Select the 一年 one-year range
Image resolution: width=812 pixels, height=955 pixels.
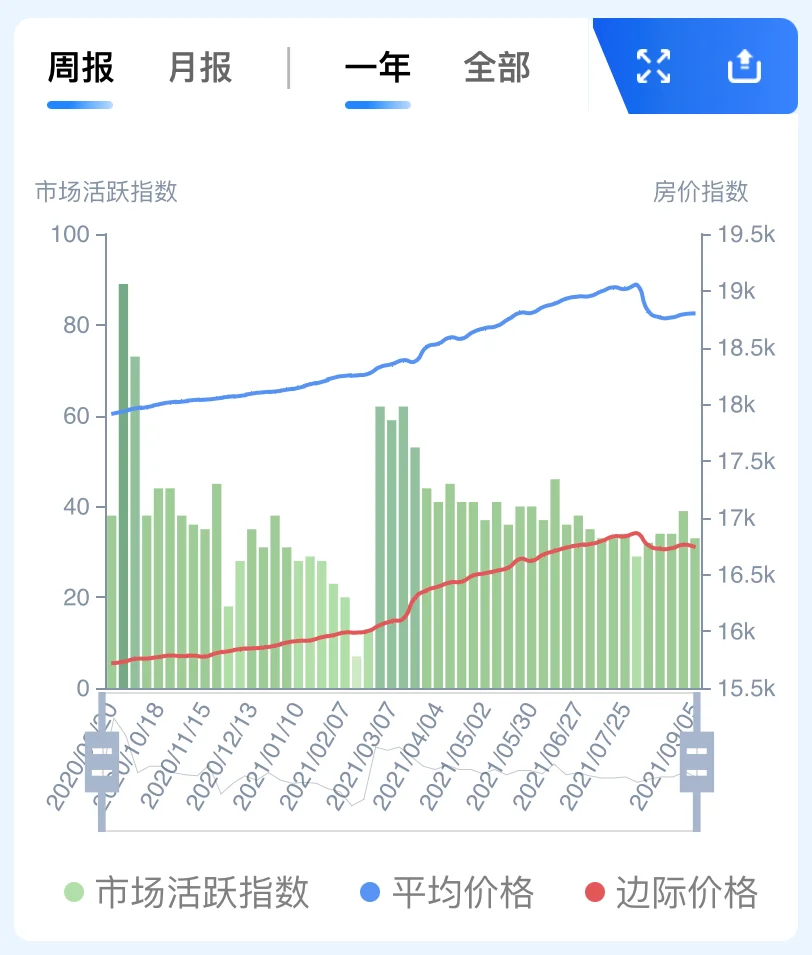377,68
